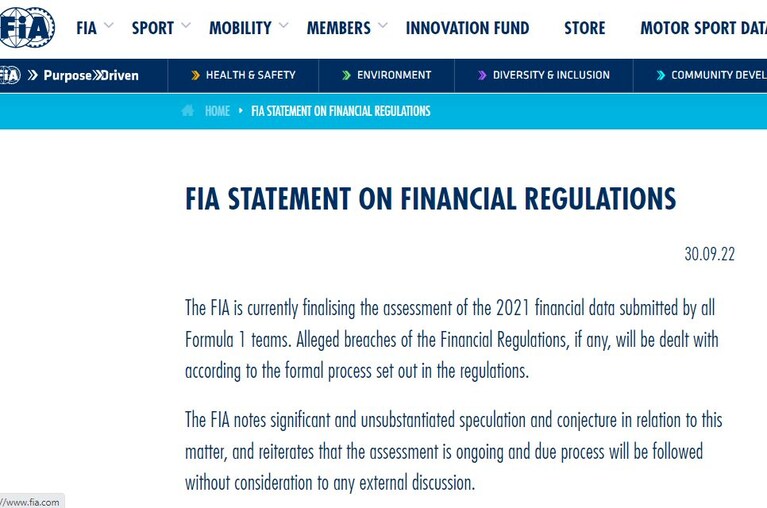
Task: Click the yellow Health & Safety chevron icon
Action: click(196, 75)
